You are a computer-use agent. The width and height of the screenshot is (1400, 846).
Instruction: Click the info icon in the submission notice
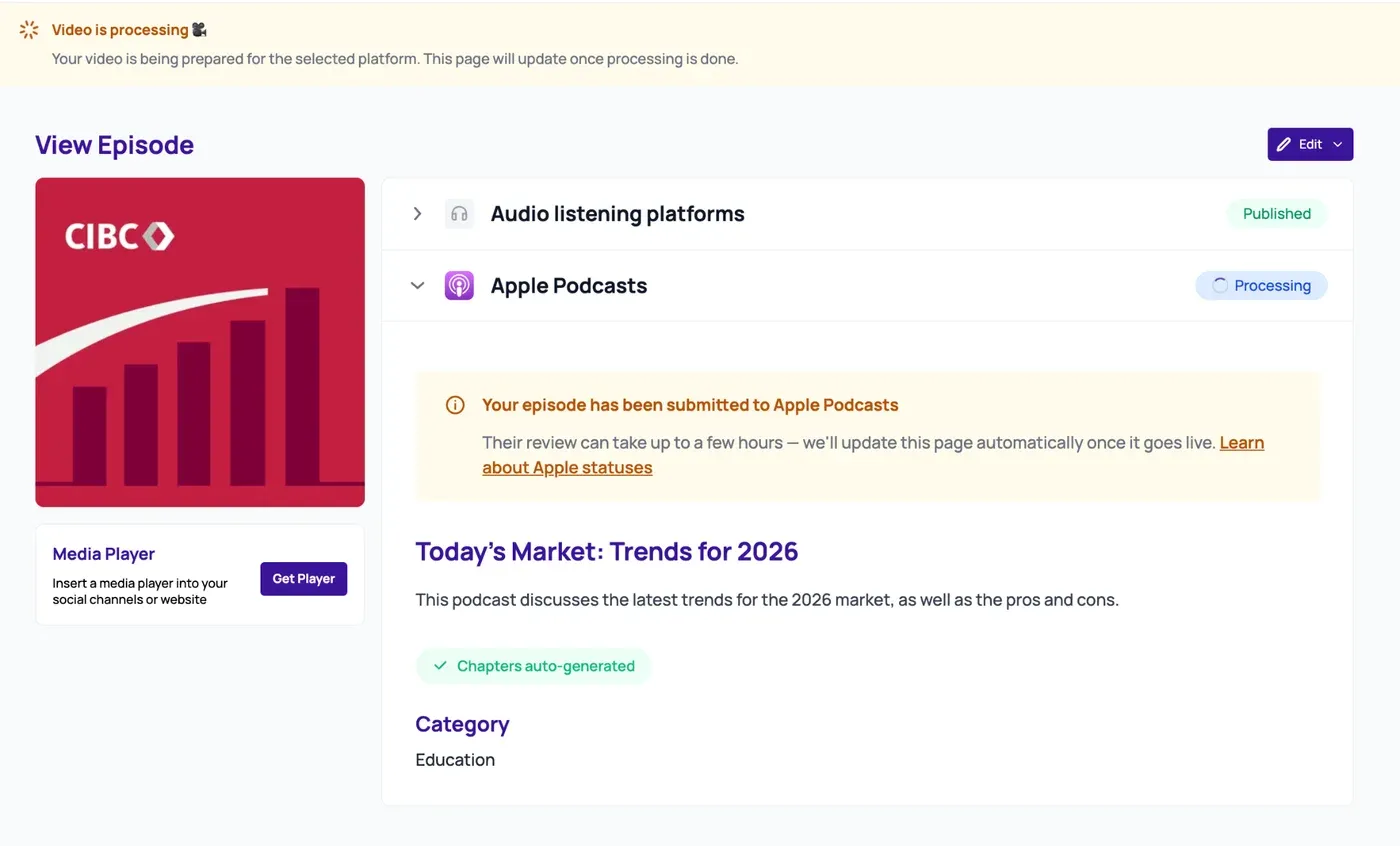[x=455, y=405]
